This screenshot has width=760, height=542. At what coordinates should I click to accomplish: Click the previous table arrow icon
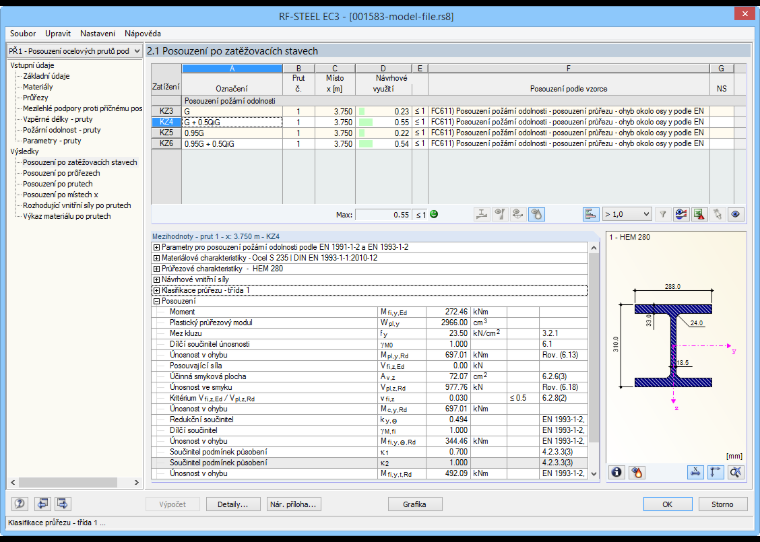(x=42, y=503)
